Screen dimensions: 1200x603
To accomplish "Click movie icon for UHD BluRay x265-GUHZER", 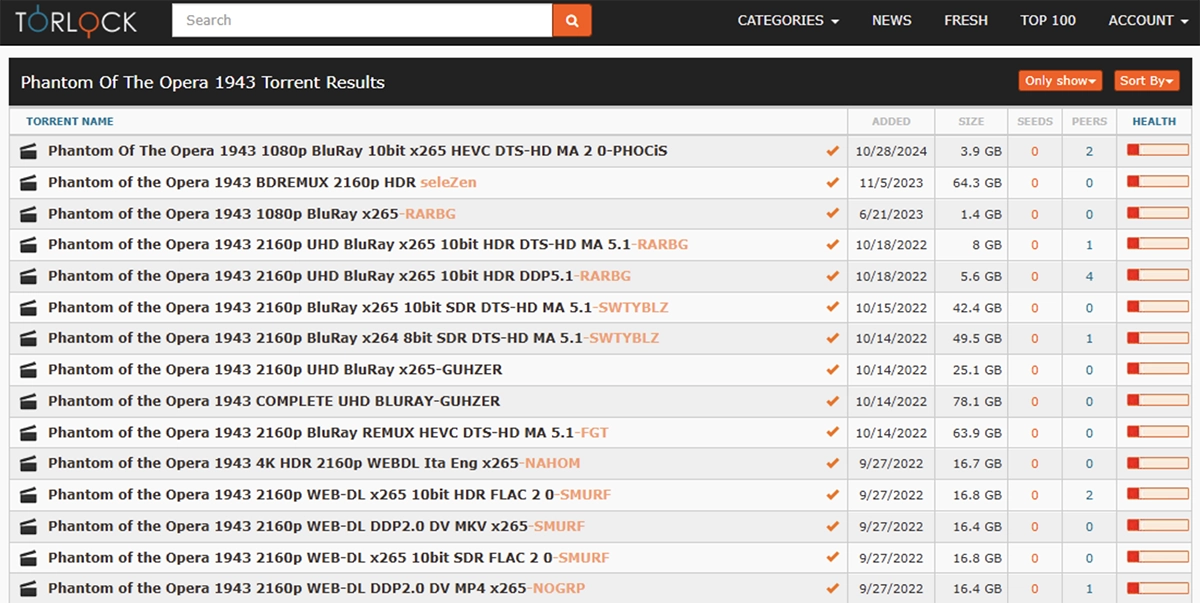I will click(29, 369).
